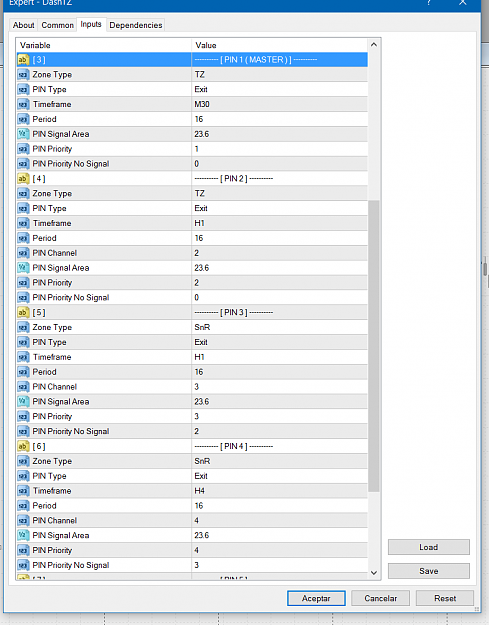Click the integer icon of PIN Priority No Signal, value 2
The width and height of the screenshot is (489, 625).
(23, 431)
